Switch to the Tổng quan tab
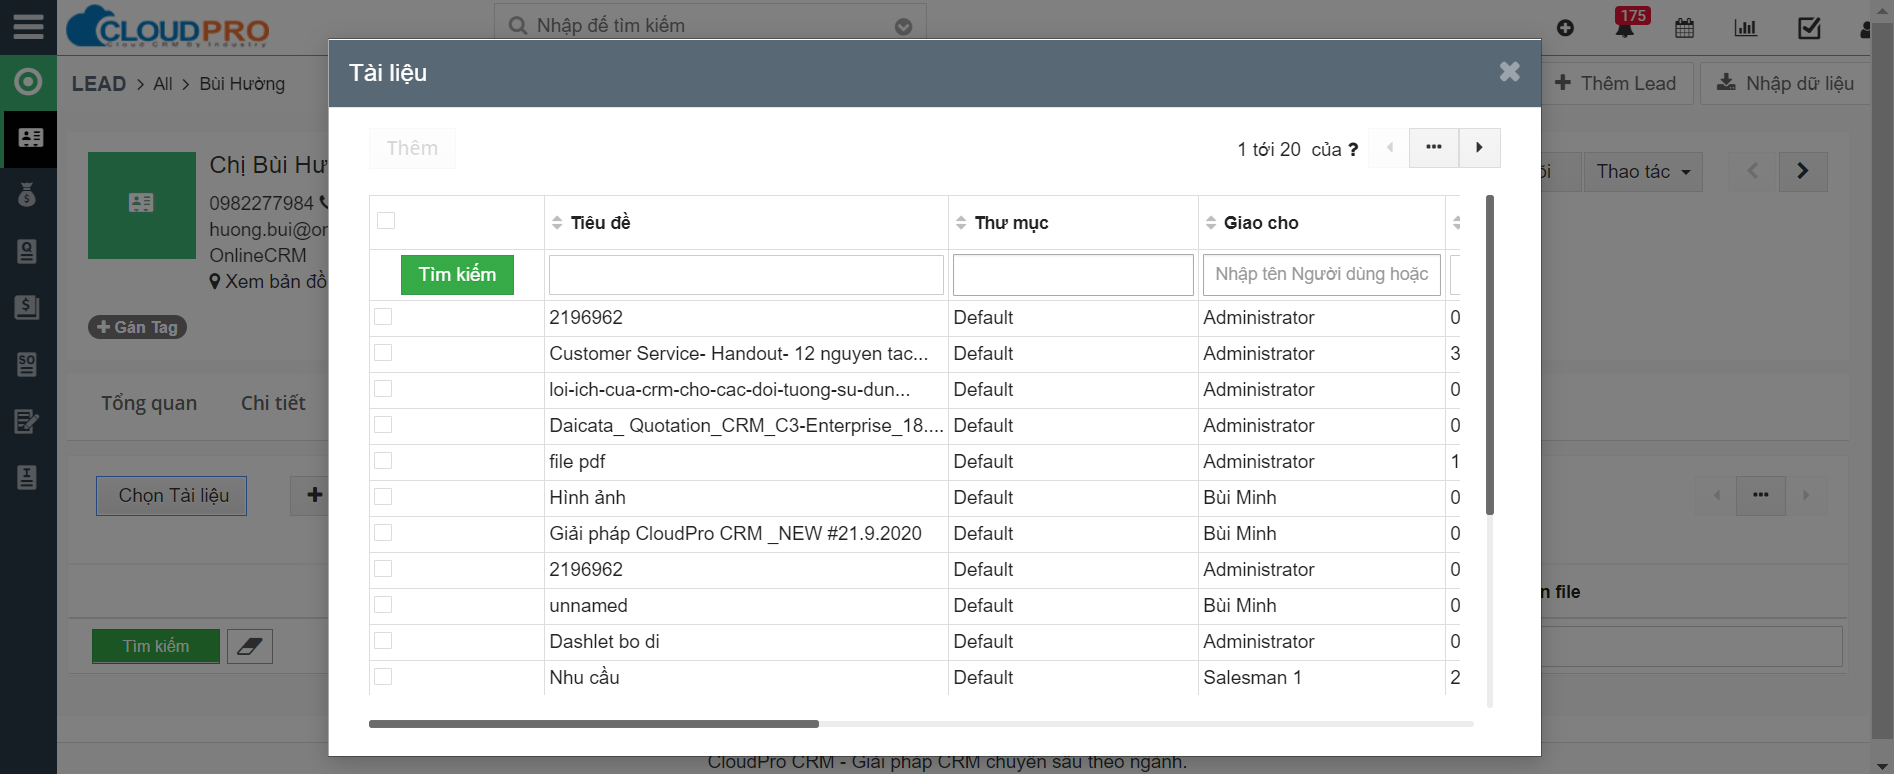Viewport: 1894px width, 774px height. pyautogui.click(x=149, y=403)
